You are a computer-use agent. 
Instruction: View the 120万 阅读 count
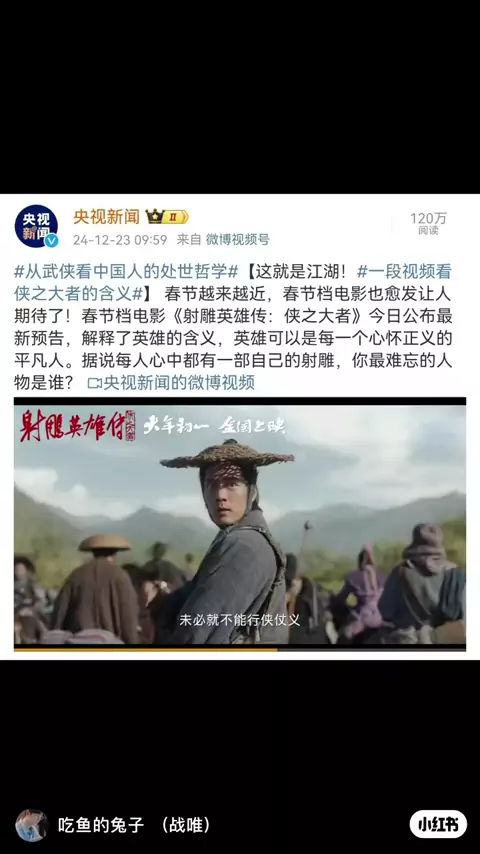coord(428,223)
